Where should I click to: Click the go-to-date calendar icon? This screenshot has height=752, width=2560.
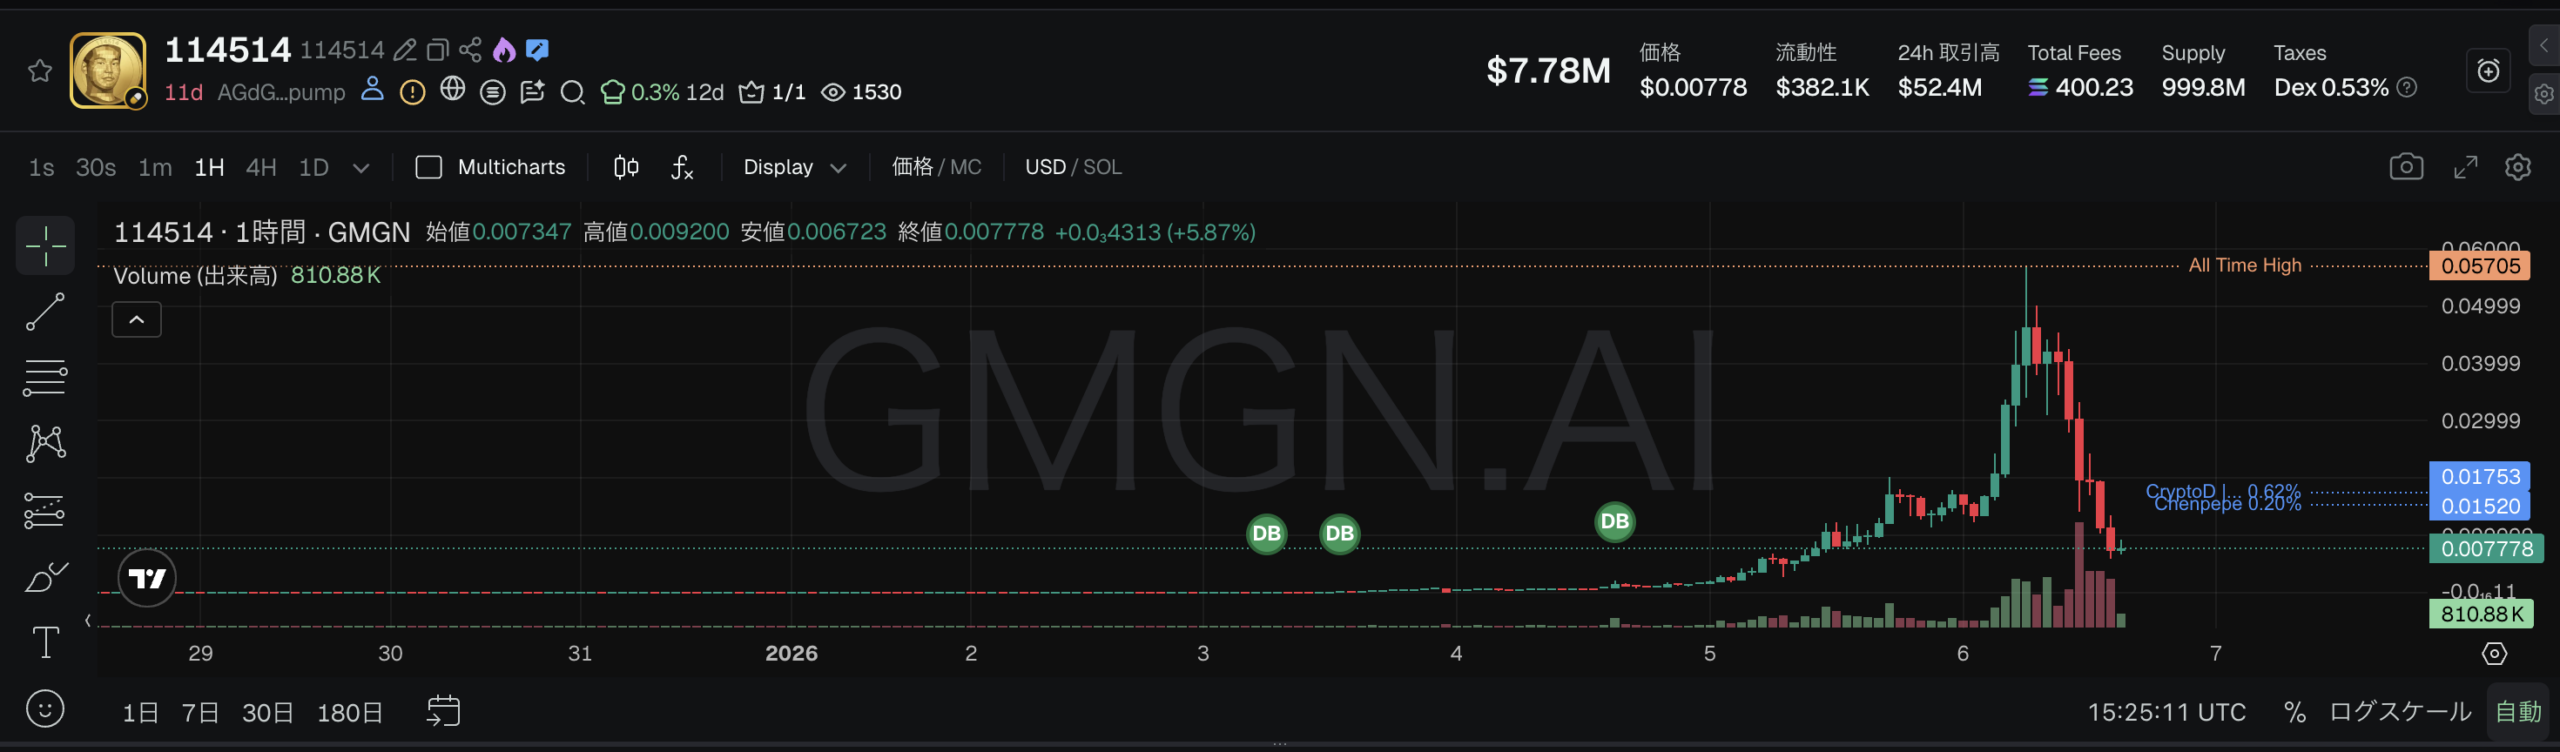click(443, 711)
